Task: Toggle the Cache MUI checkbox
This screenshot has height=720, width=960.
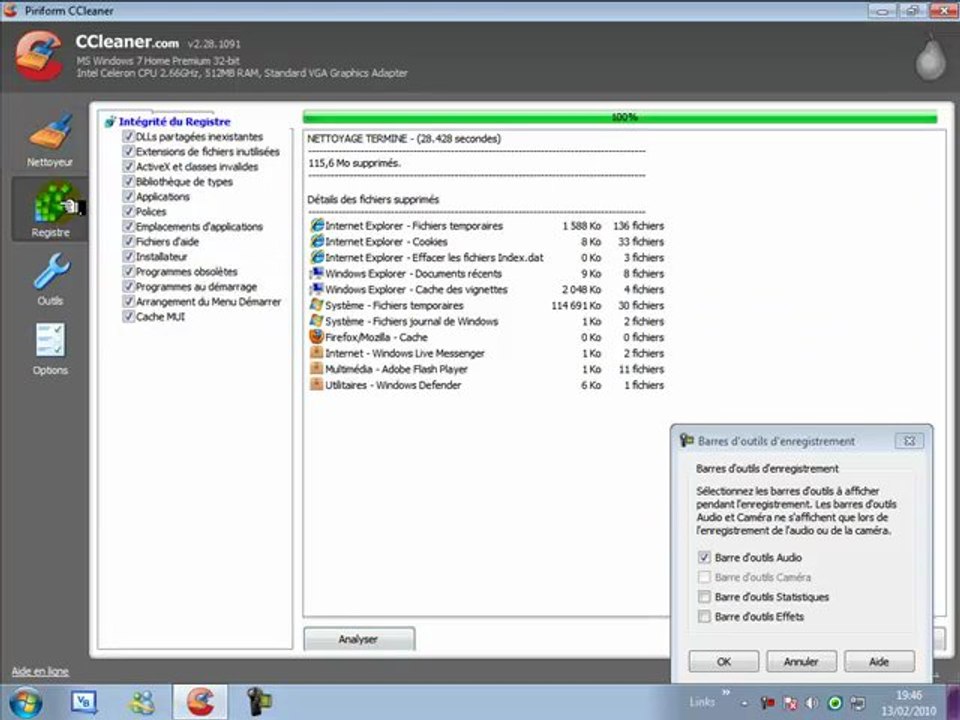Action: (128, 317)
